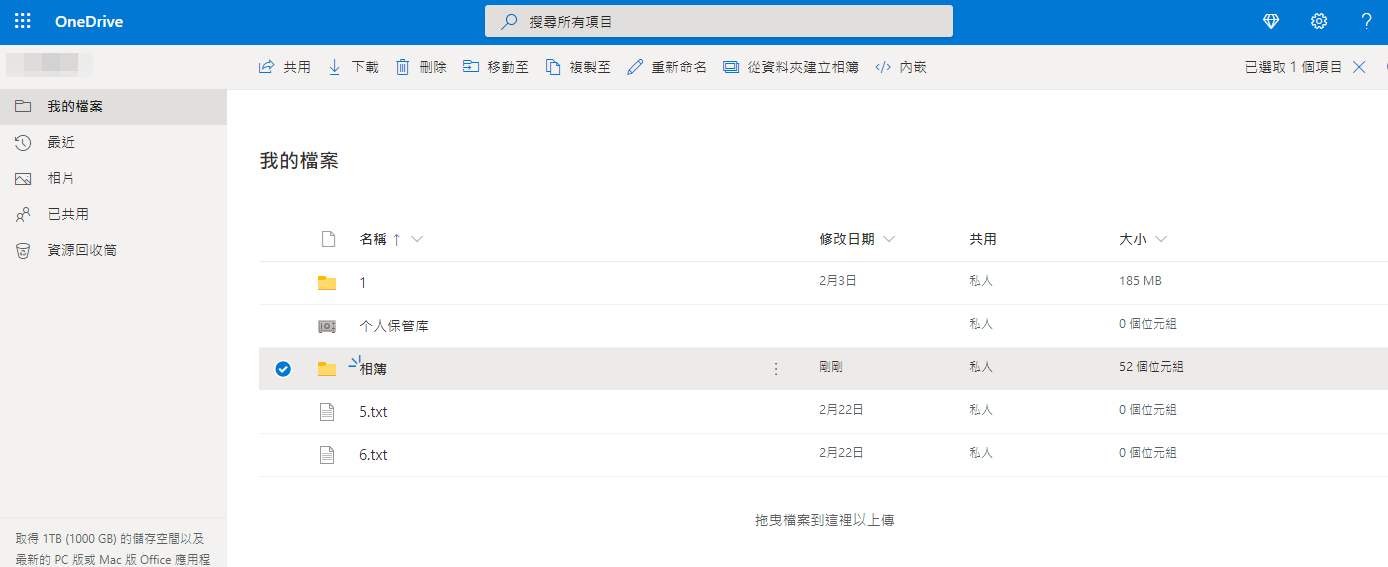Open the more actions dots for 相簿
This screenshot has height=567, width=1388.
pyautogui.click(x=776, y=369)
